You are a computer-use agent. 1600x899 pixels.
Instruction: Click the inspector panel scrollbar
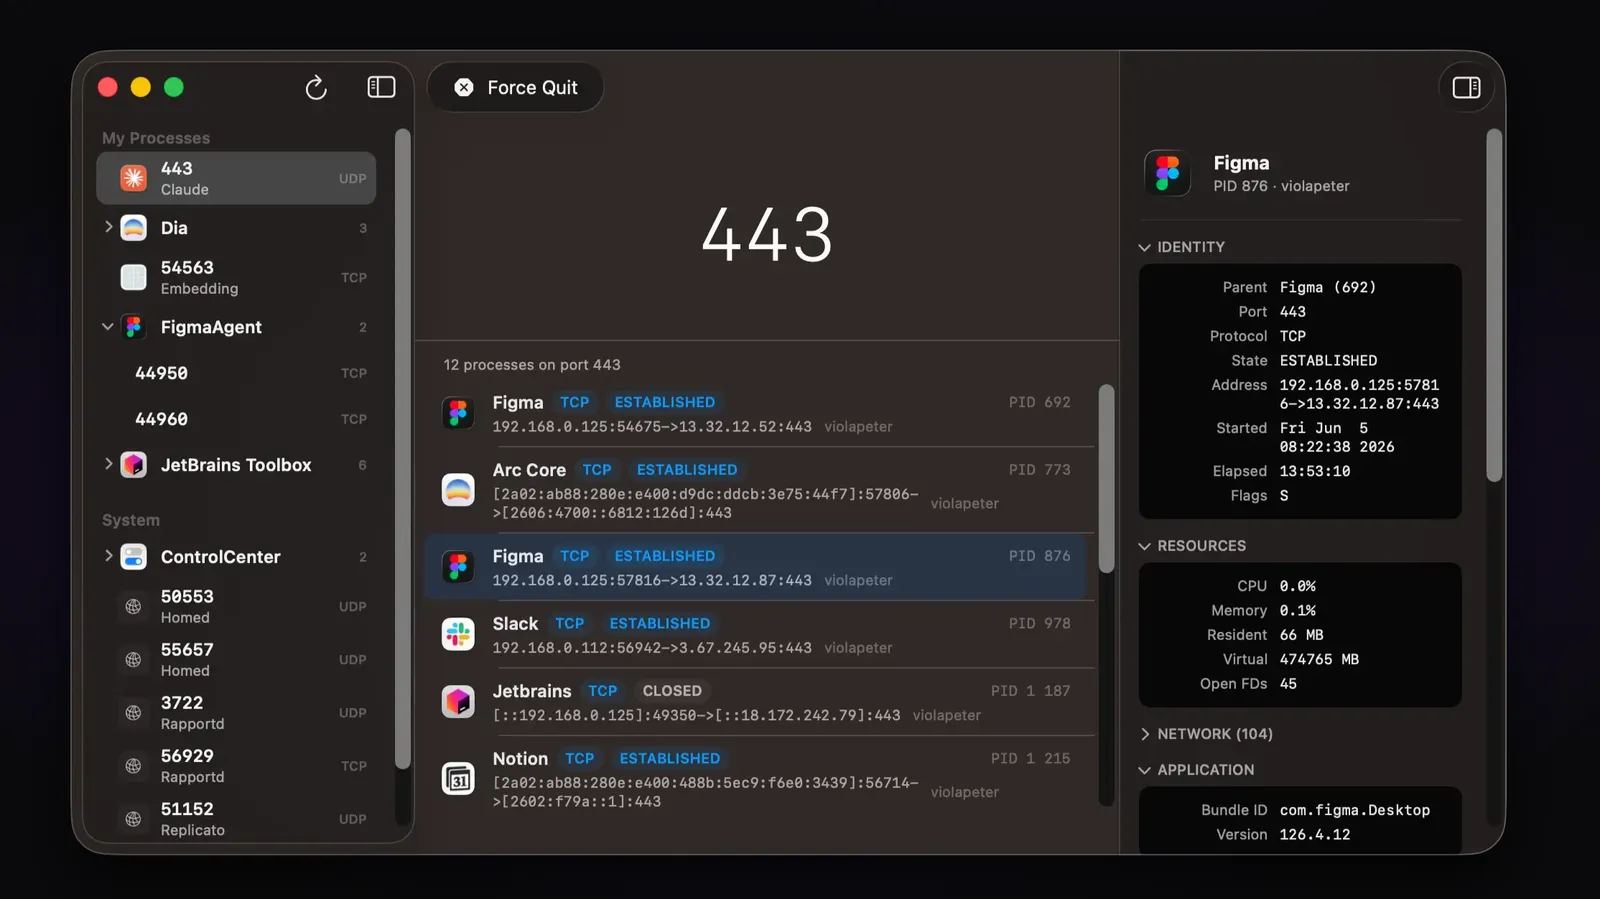pyautogui.click(x=1494, y=305)
